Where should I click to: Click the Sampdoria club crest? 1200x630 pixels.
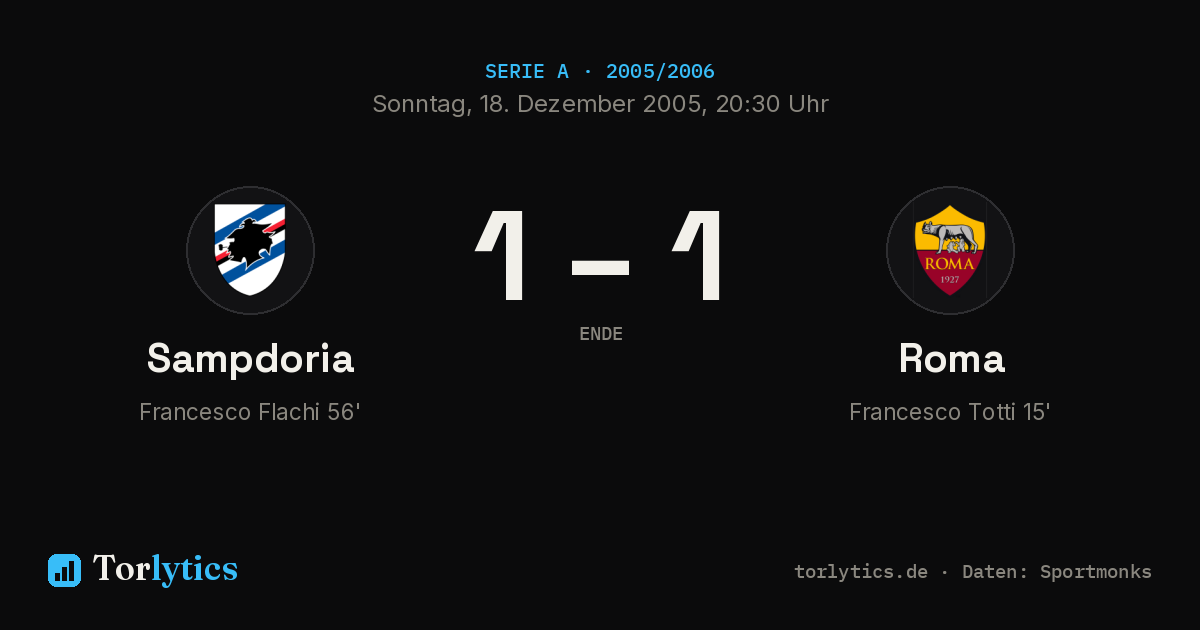250,250
